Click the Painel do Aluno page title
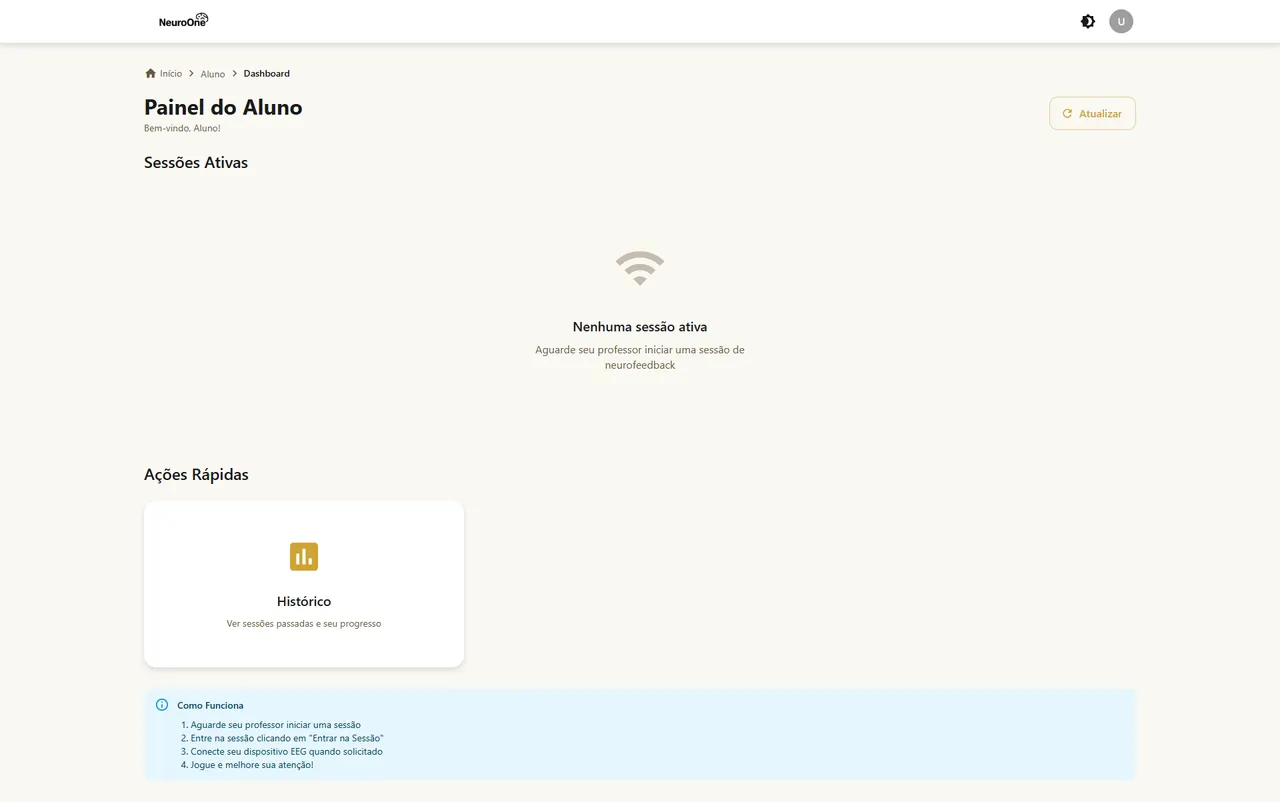Viewport: 1280px width, 802px height. (x=223, y=107)
